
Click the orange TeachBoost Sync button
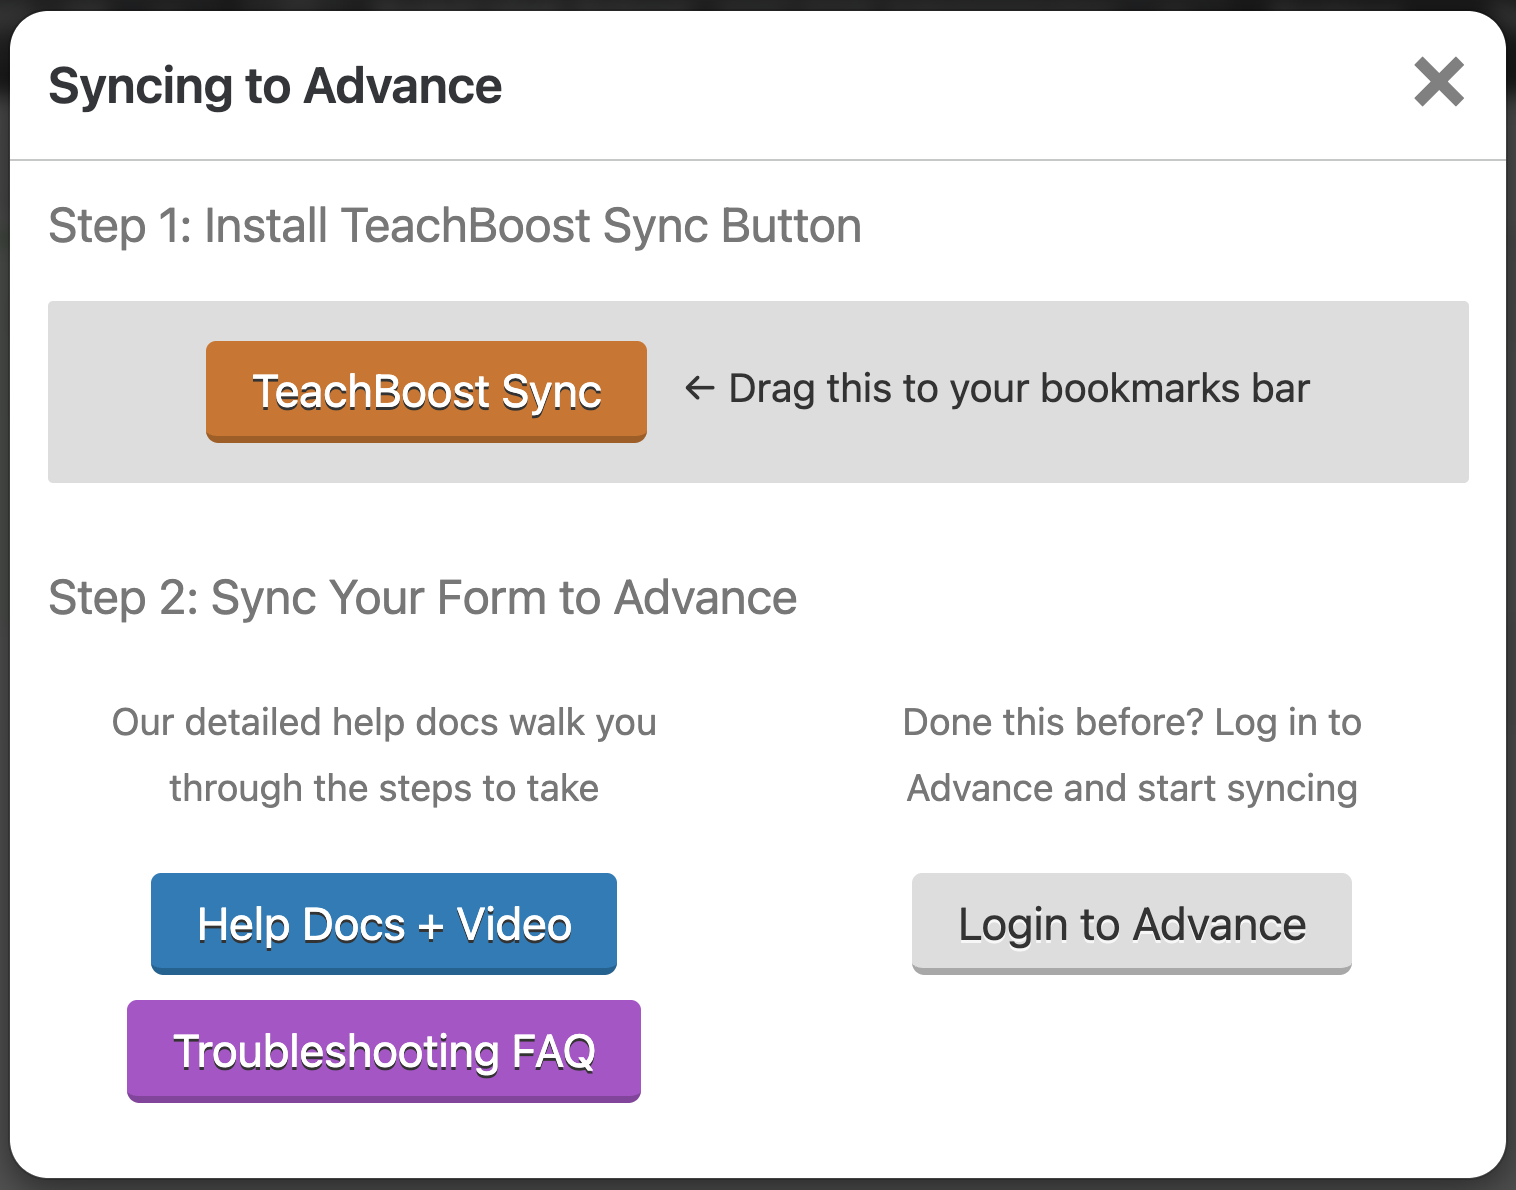[x=426, y=391]
